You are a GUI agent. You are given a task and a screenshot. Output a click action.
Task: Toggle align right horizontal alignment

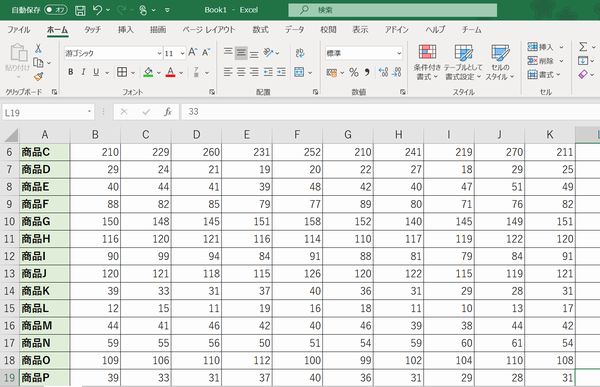[x=254, y=72]
